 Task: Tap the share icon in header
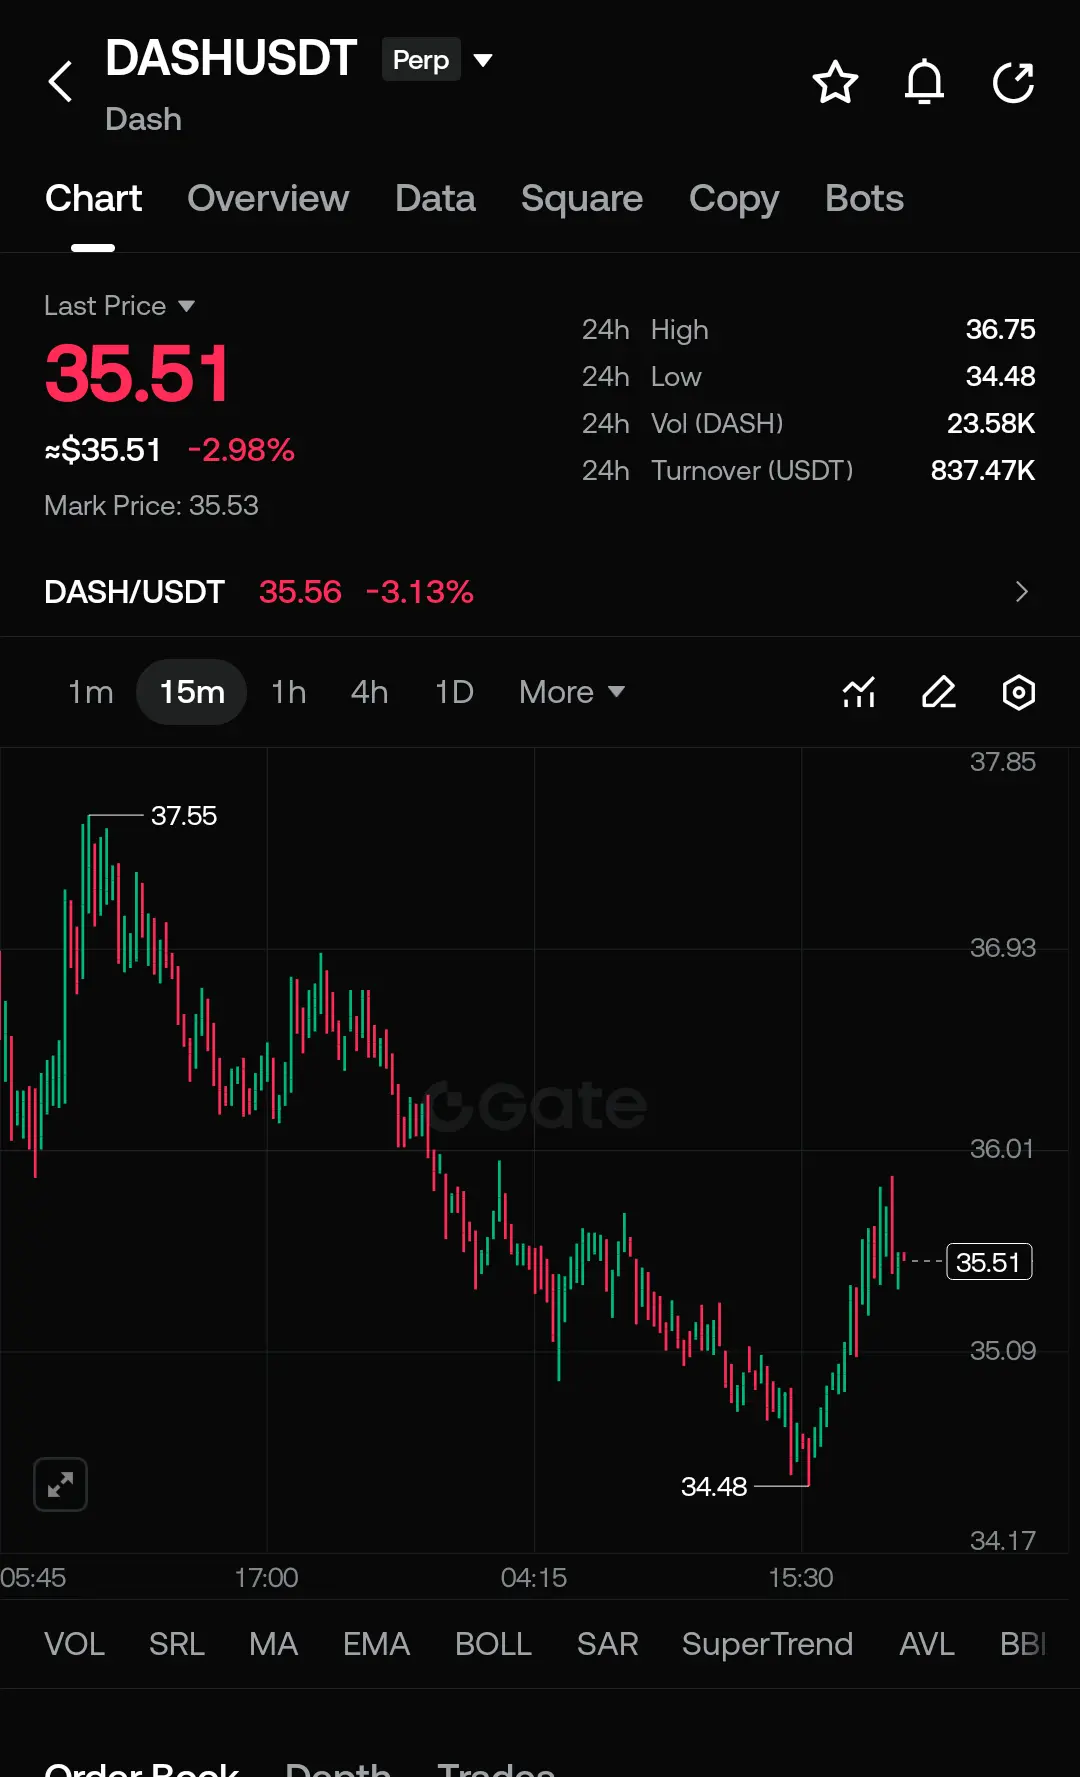coord(1013,82)
